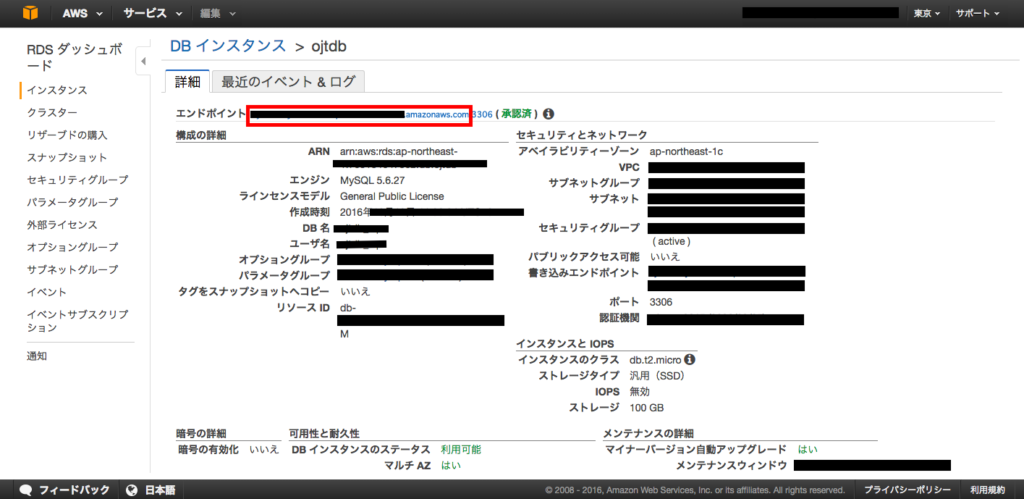Click the ARN arn:aws:rds:ap-northeast- value
The image size is (1024, 499).
click(399, 152)
